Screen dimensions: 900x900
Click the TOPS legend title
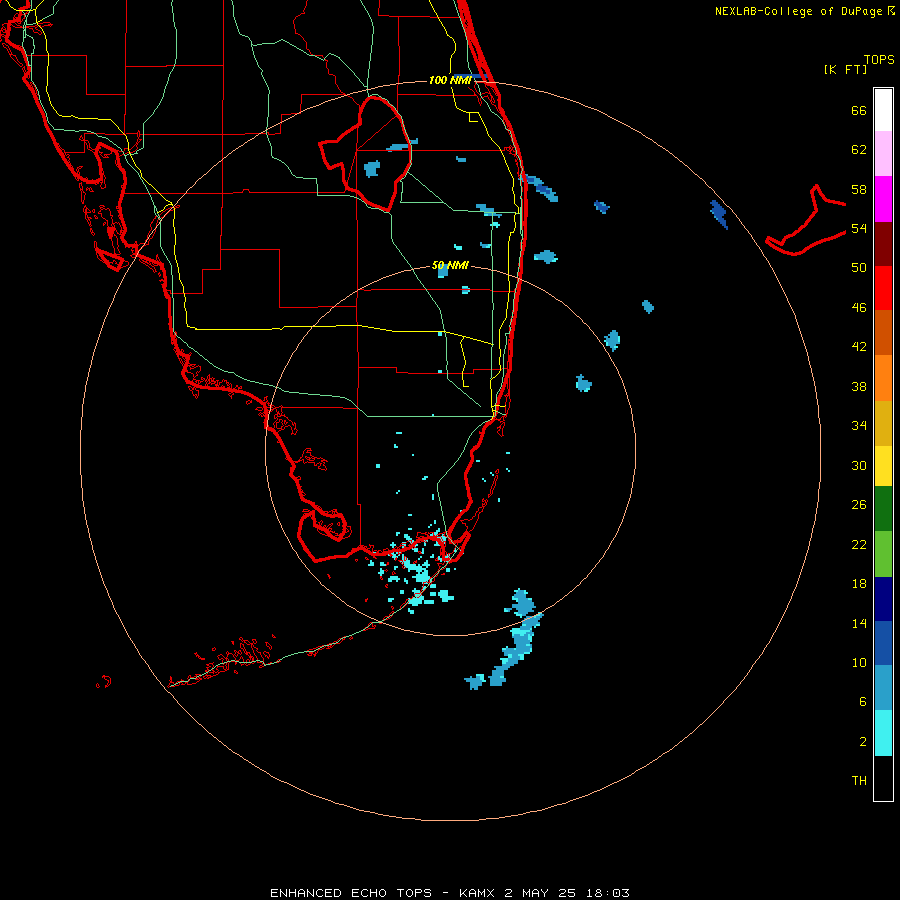click(879, 60)
